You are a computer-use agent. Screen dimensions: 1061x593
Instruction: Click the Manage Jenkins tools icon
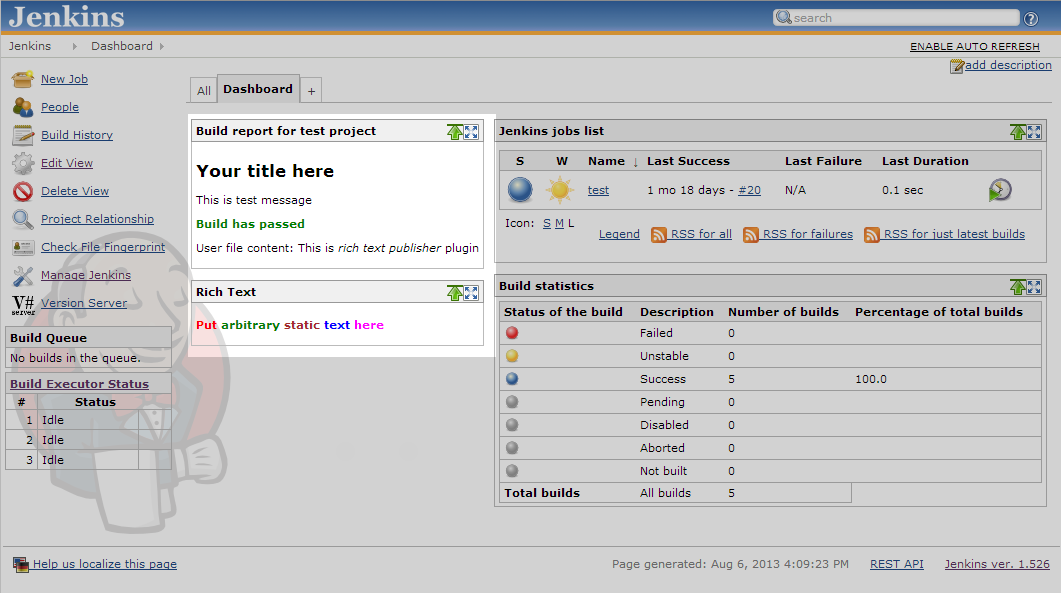[x=22, y=276]
